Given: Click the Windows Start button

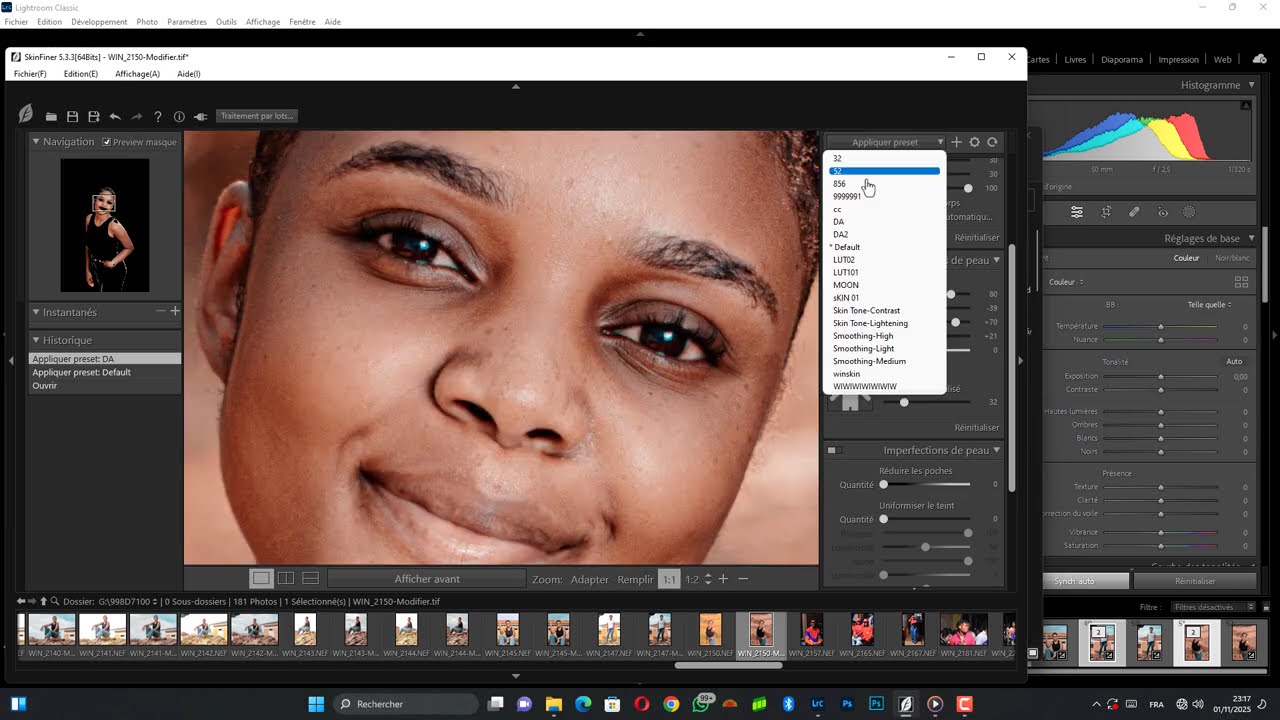Looking at the screenshot, I should [x=316, y=704].
